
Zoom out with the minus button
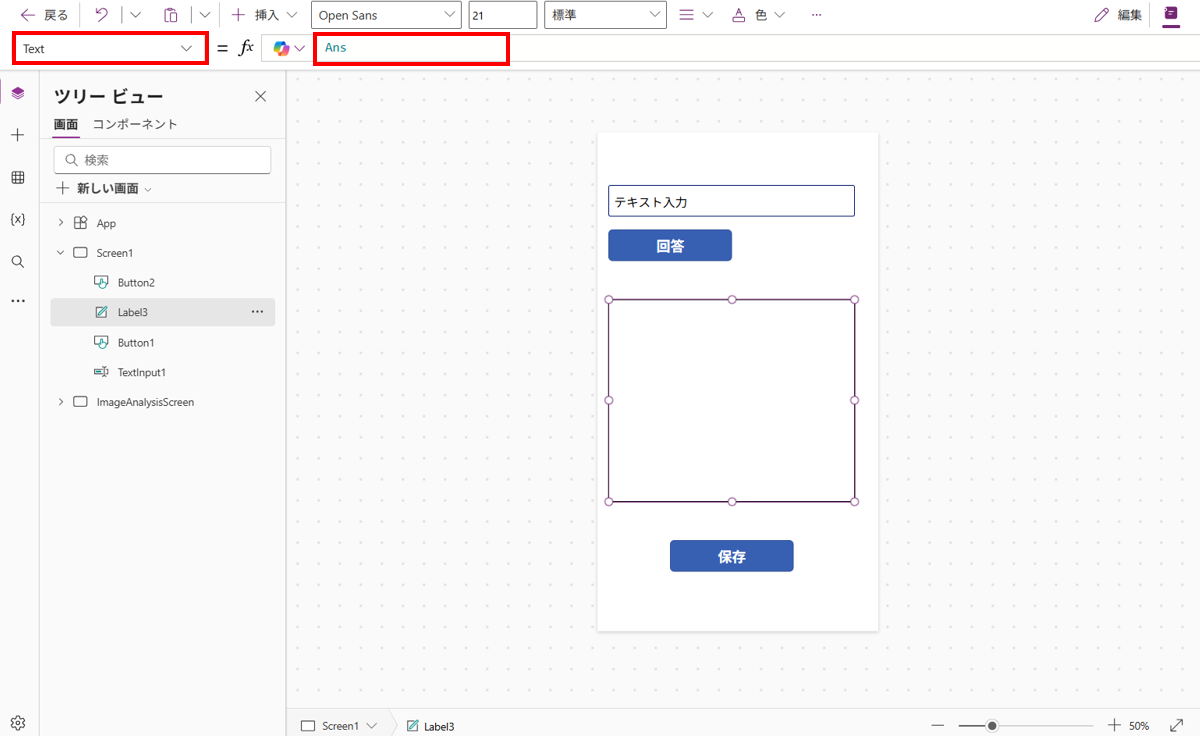coord(937,725)
